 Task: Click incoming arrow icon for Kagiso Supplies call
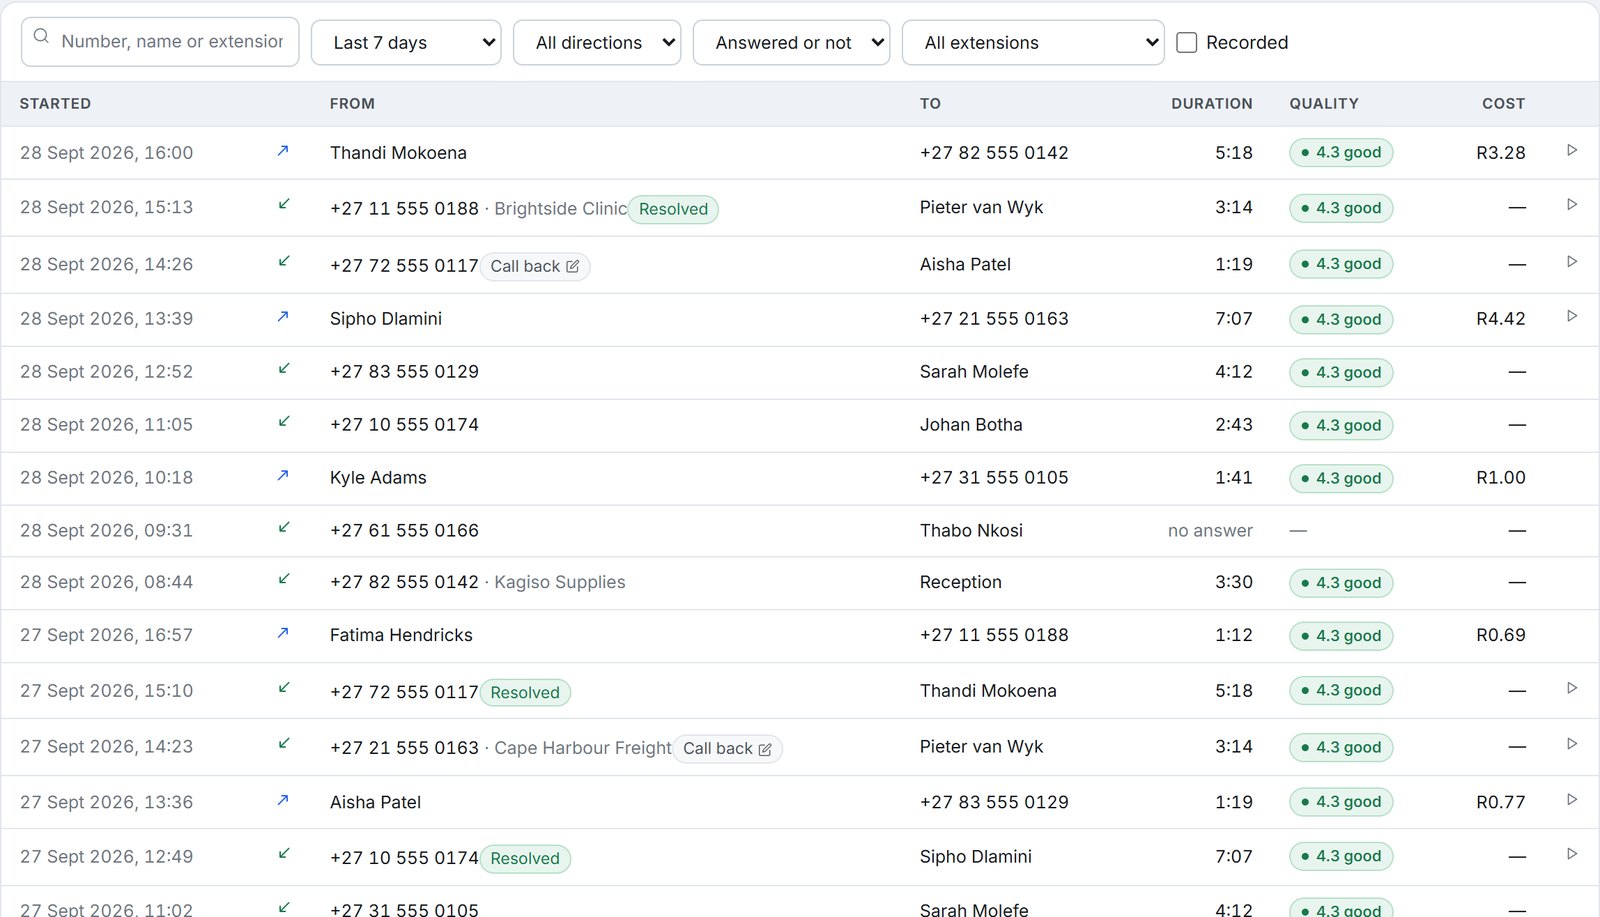tap(283, 580)
